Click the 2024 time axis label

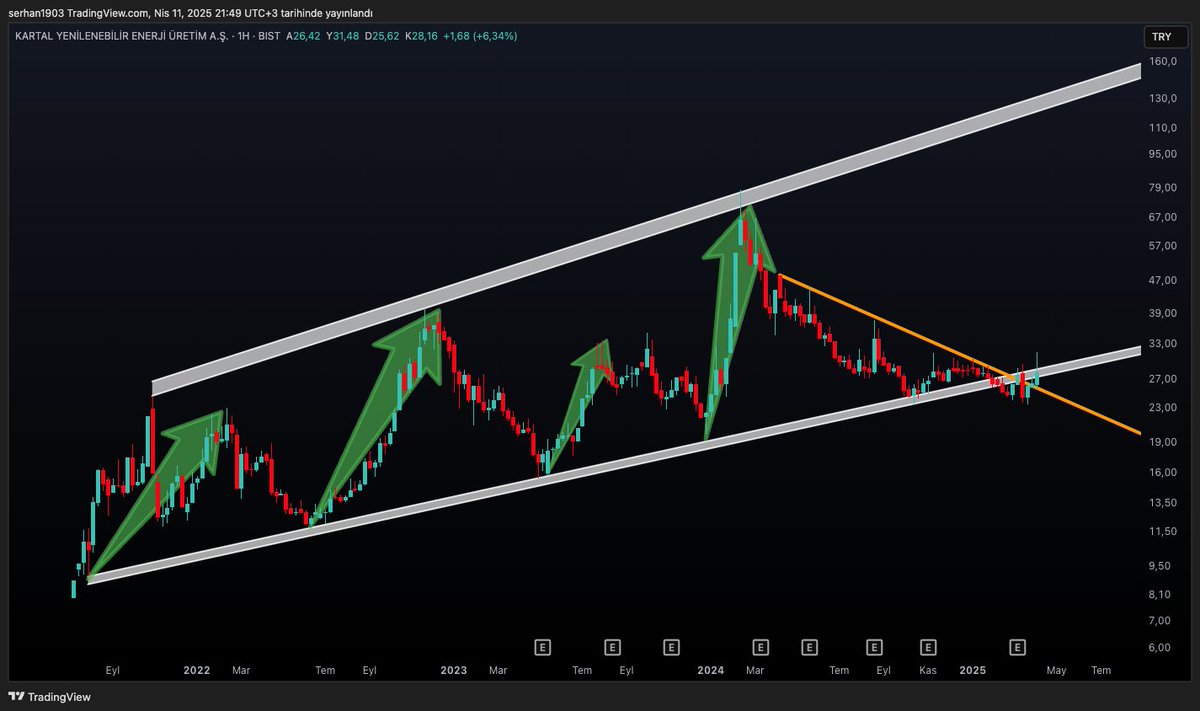coord(711,670)
